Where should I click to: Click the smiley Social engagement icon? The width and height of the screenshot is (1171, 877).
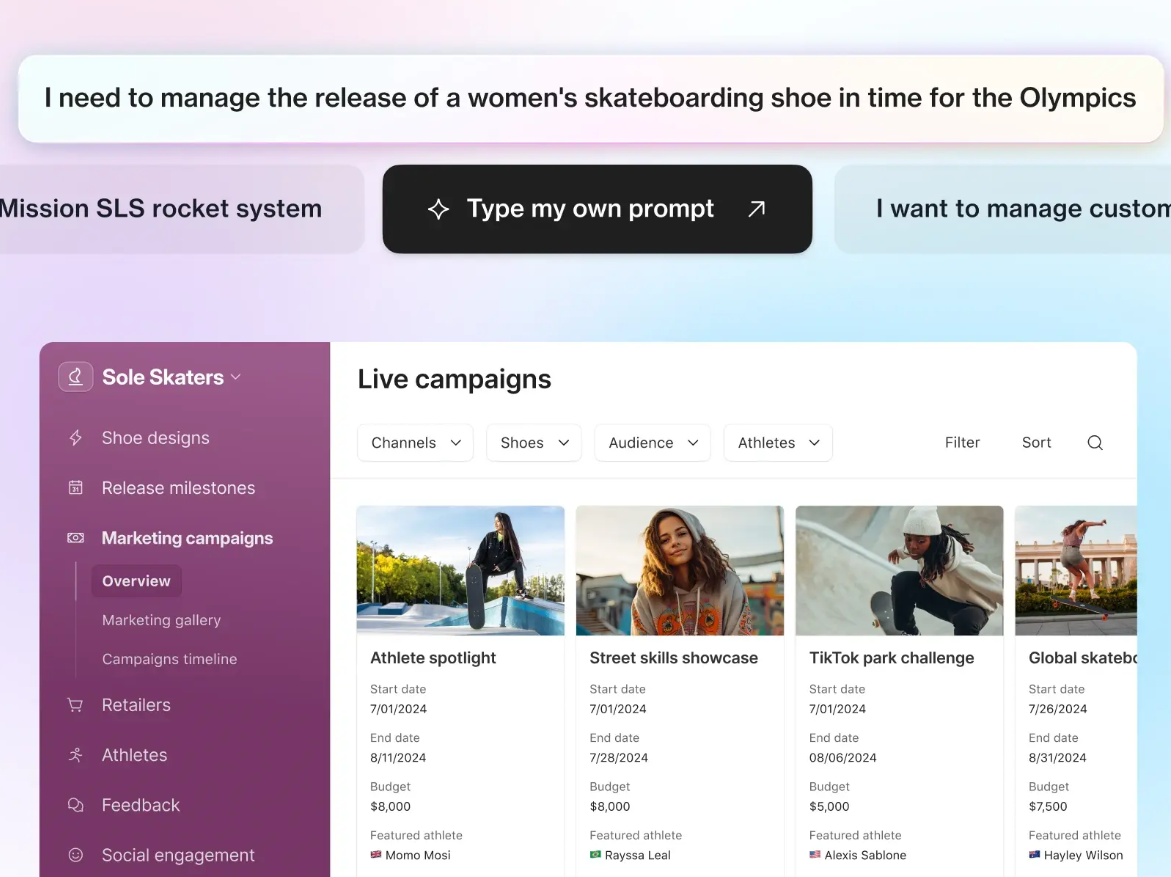(x=75, y=855)
